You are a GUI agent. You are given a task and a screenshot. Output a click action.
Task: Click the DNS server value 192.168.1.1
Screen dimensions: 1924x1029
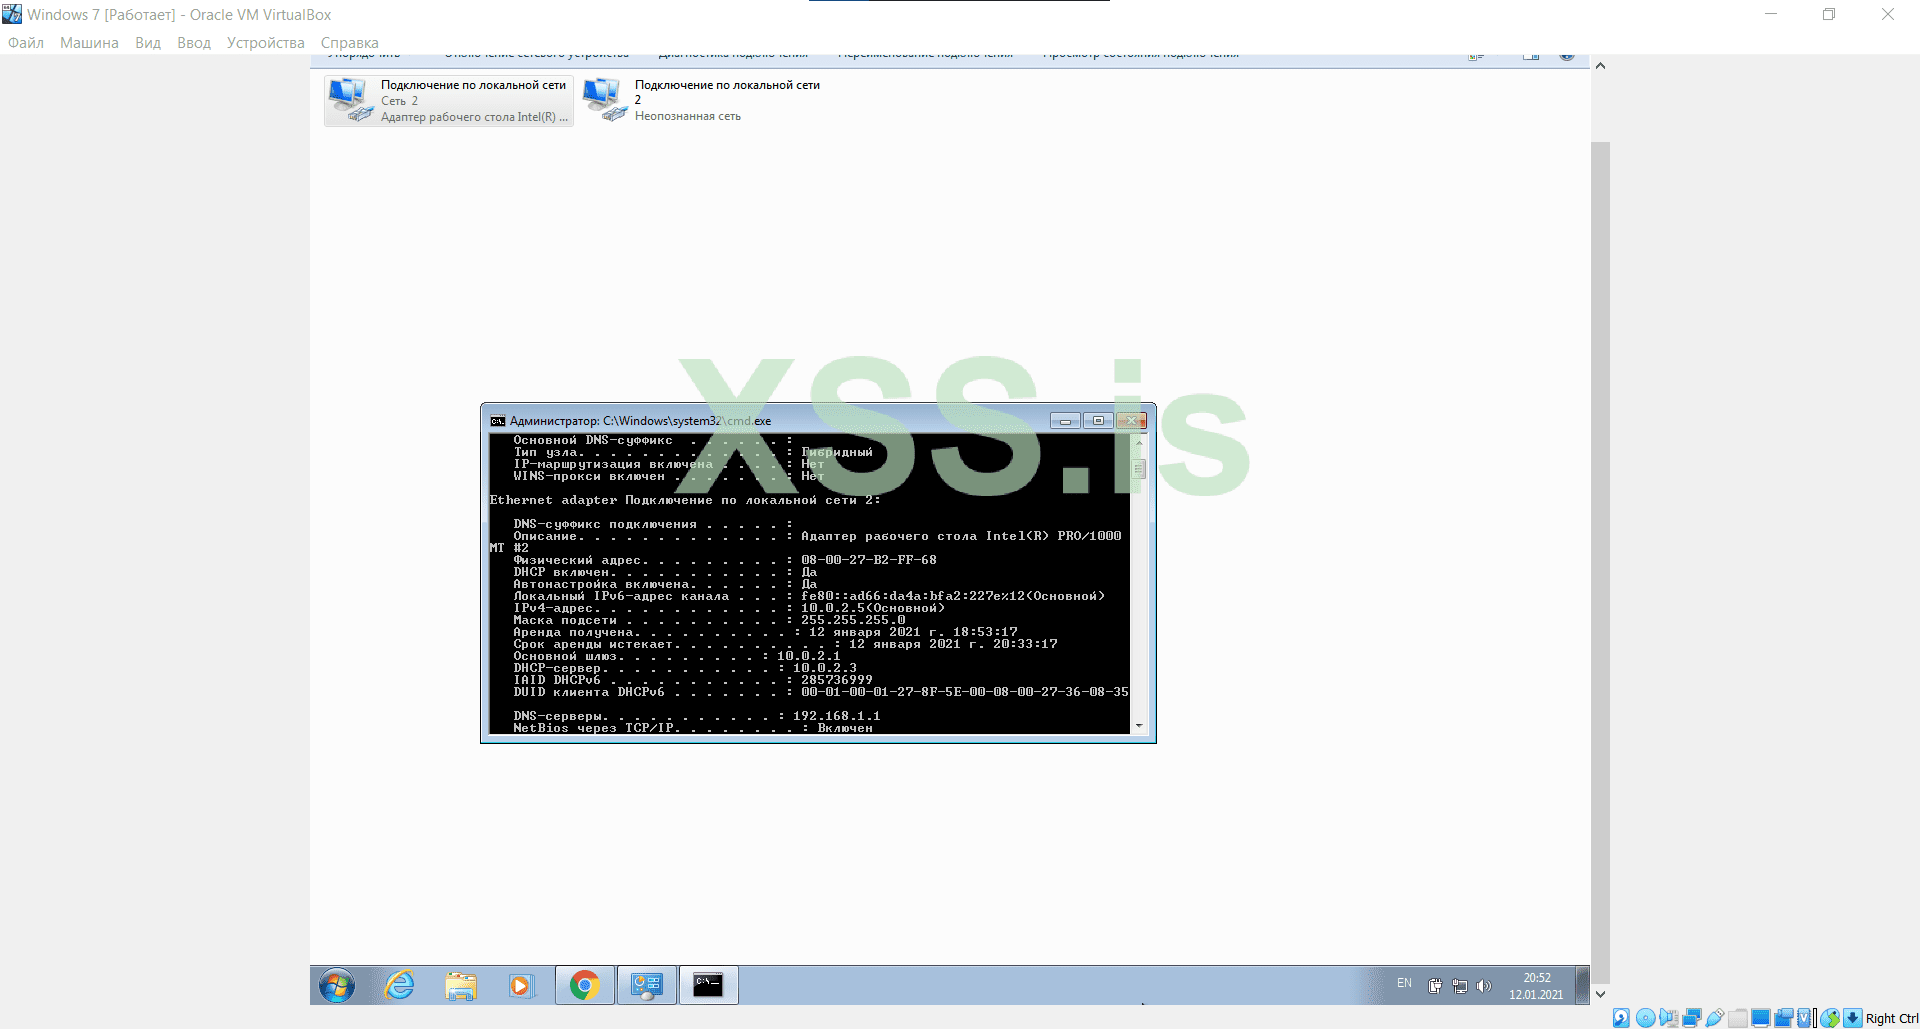[837, 716]
